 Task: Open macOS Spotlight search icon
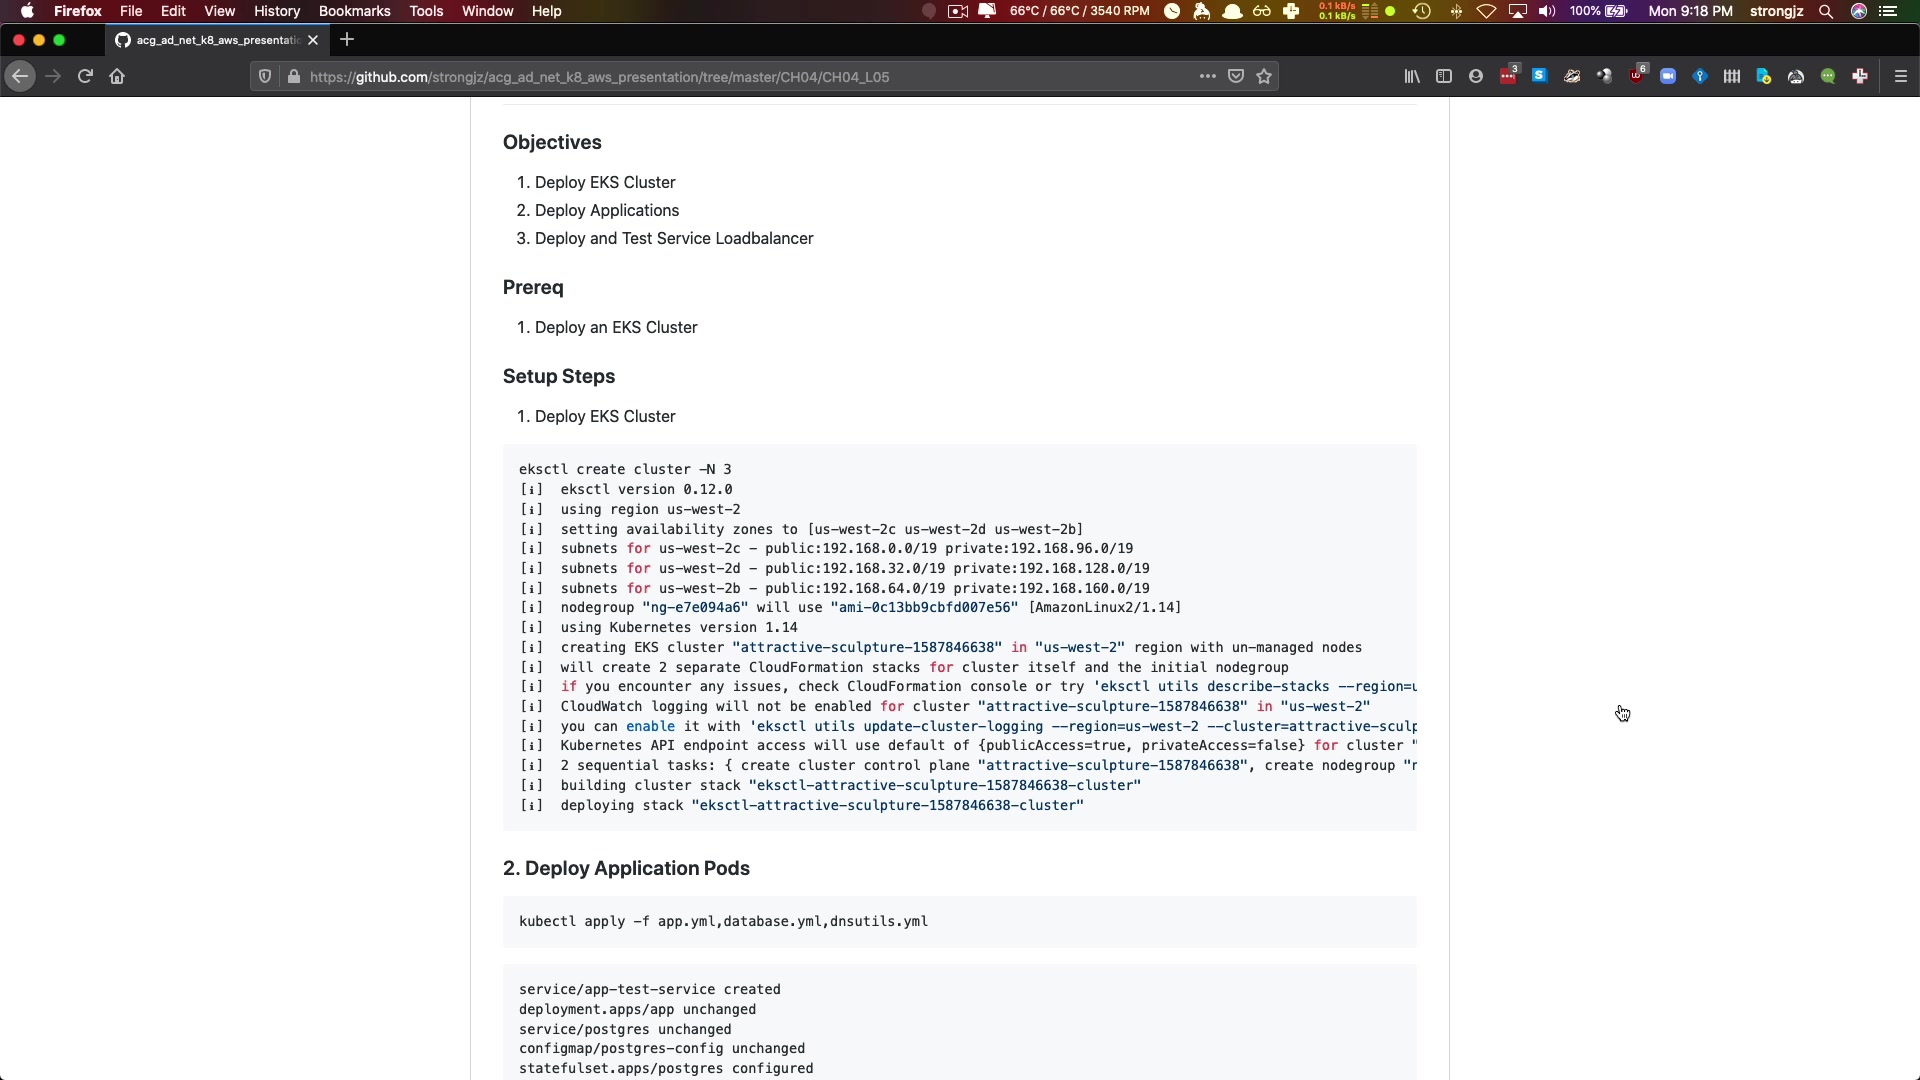coord(1826,11)
